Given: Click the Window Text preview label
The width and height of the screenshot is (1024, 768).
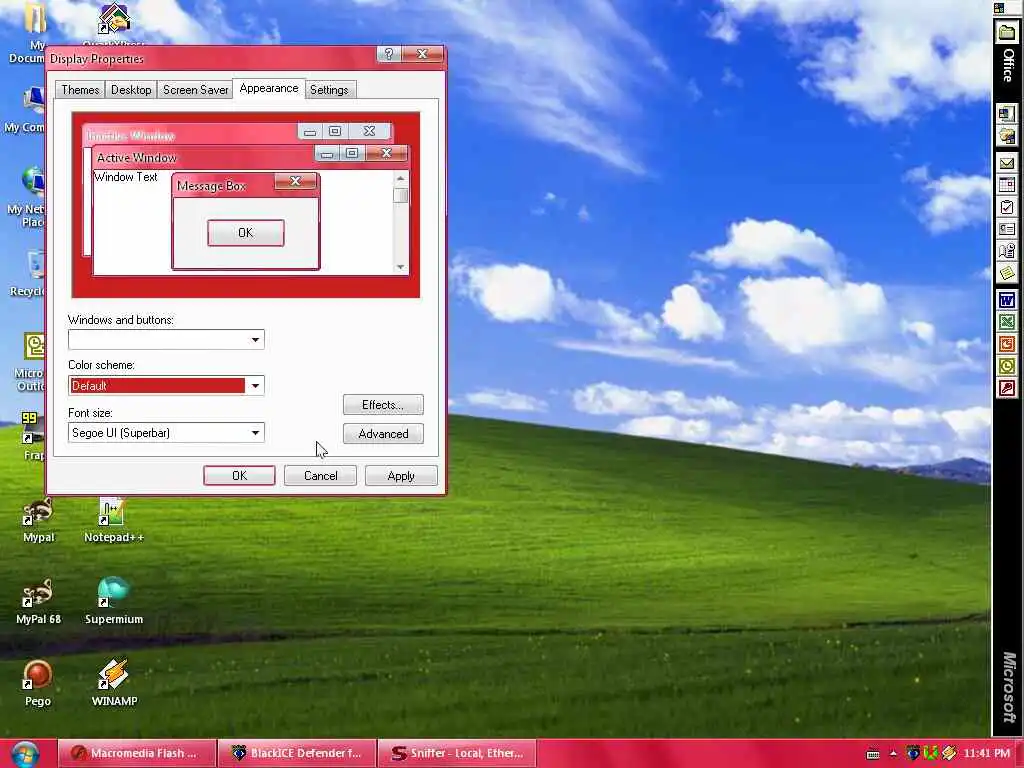Looking at the screenshot, I should click(126, 177).
